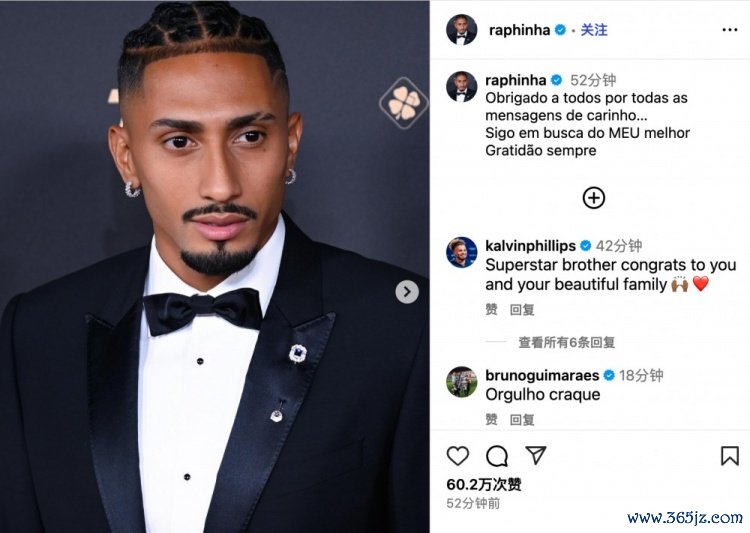Open three-dot more options menu
The height and width of the screenshot is (533, 750).
pos(730,30)
